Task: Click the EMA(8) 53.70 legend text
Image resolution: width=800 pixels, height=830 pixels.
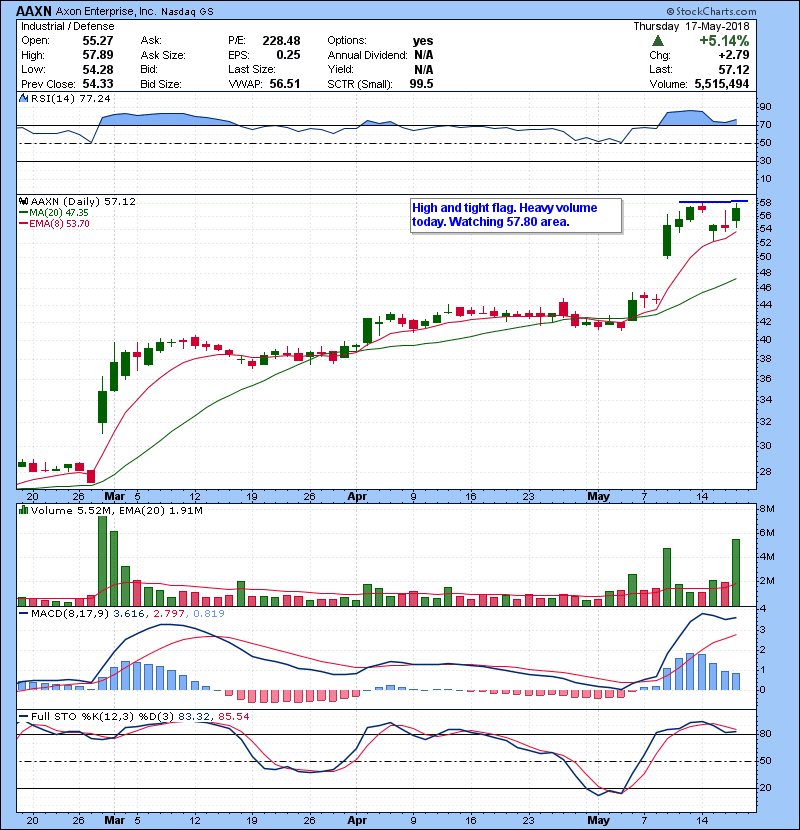Action: [59, 223]
